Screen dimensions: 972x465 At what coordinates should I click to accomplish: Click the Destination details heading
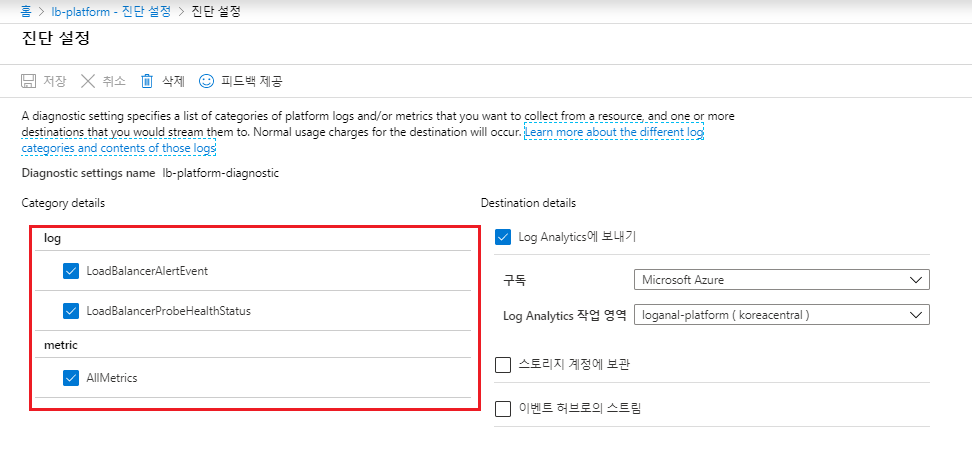[x=528, y=203]
